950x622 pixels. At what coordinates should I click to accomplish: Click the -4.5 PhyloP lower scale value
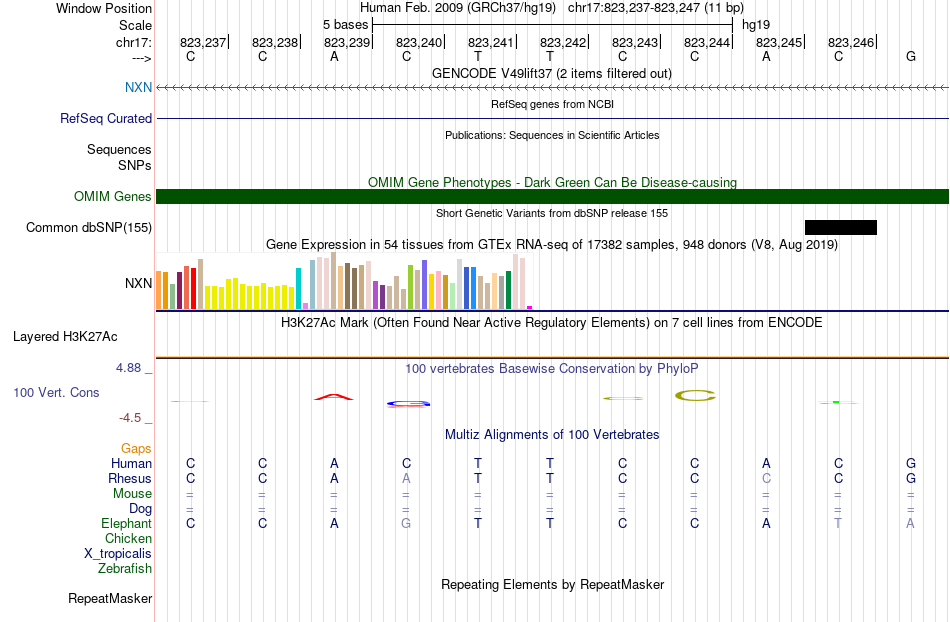(130, 417)
